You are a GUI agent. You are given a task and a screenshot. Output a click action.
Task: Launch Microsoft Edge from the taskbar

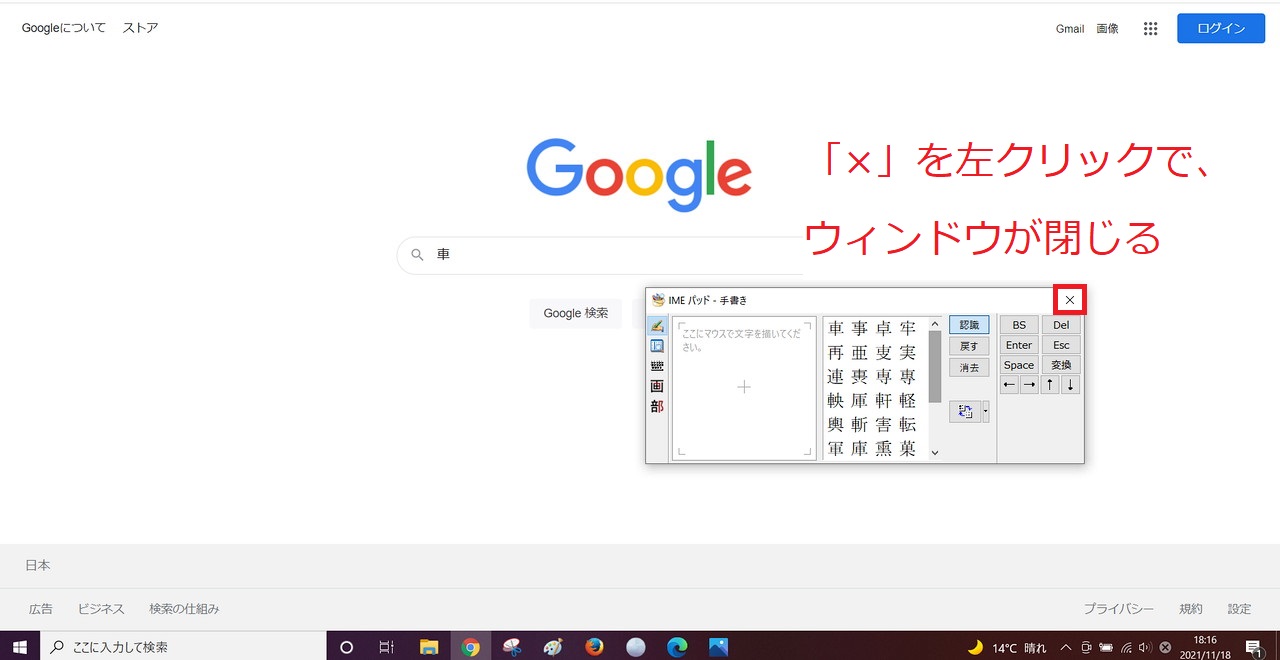pyautogui.click(x=677, y=647)
